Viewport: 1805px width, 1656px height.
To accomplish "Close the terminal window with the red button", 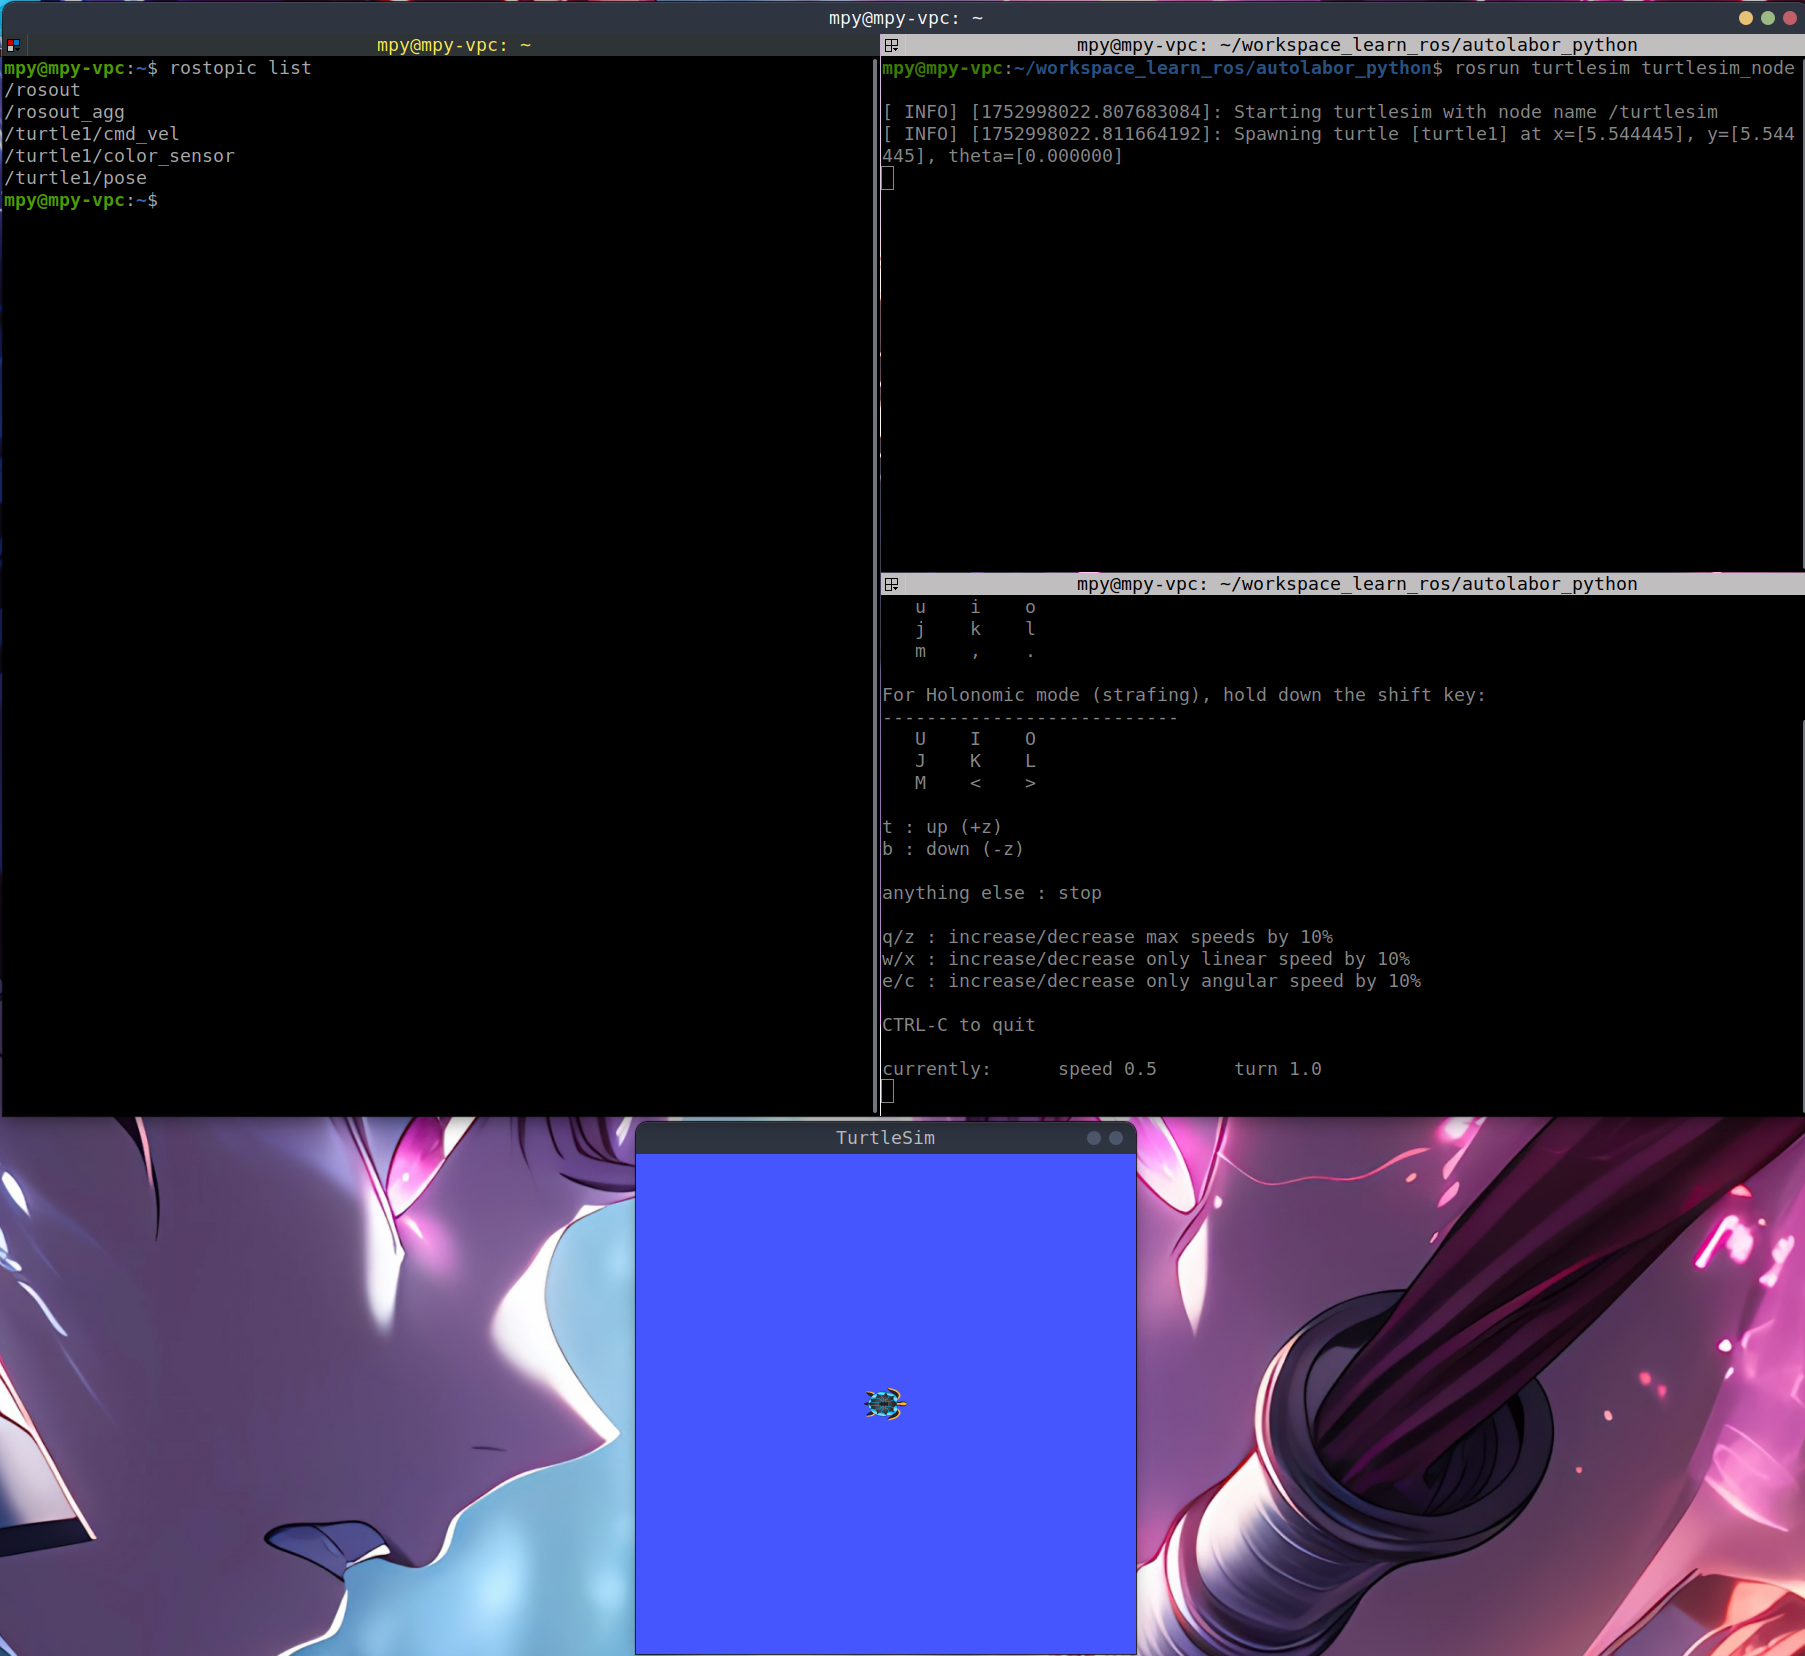I will coord(1789,18).
